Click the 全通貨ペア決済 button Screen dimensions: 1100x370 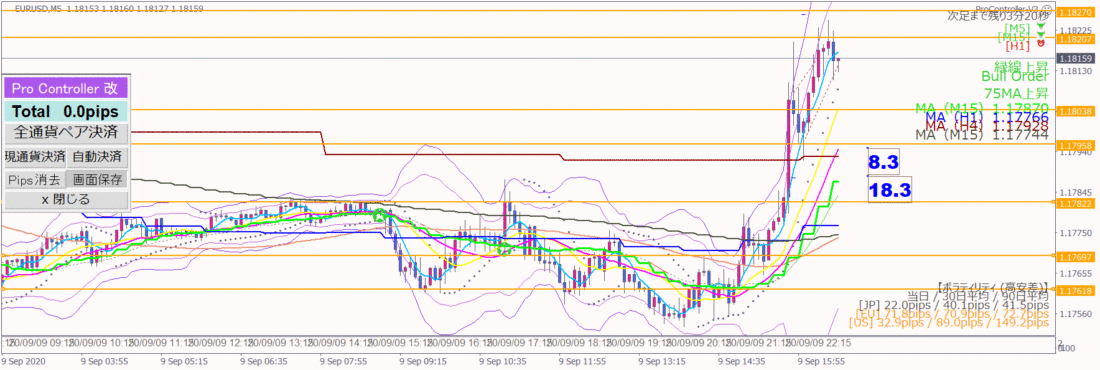coord(66,132)
